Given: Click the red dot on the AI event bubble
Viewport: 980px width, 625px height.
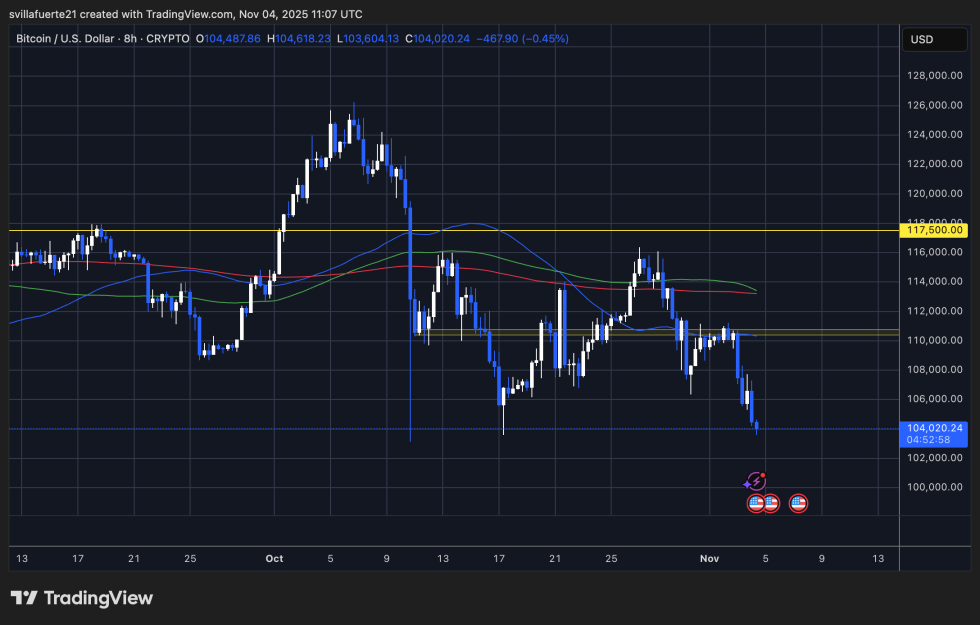Looking at the screenshot, I should click(763, 475).
